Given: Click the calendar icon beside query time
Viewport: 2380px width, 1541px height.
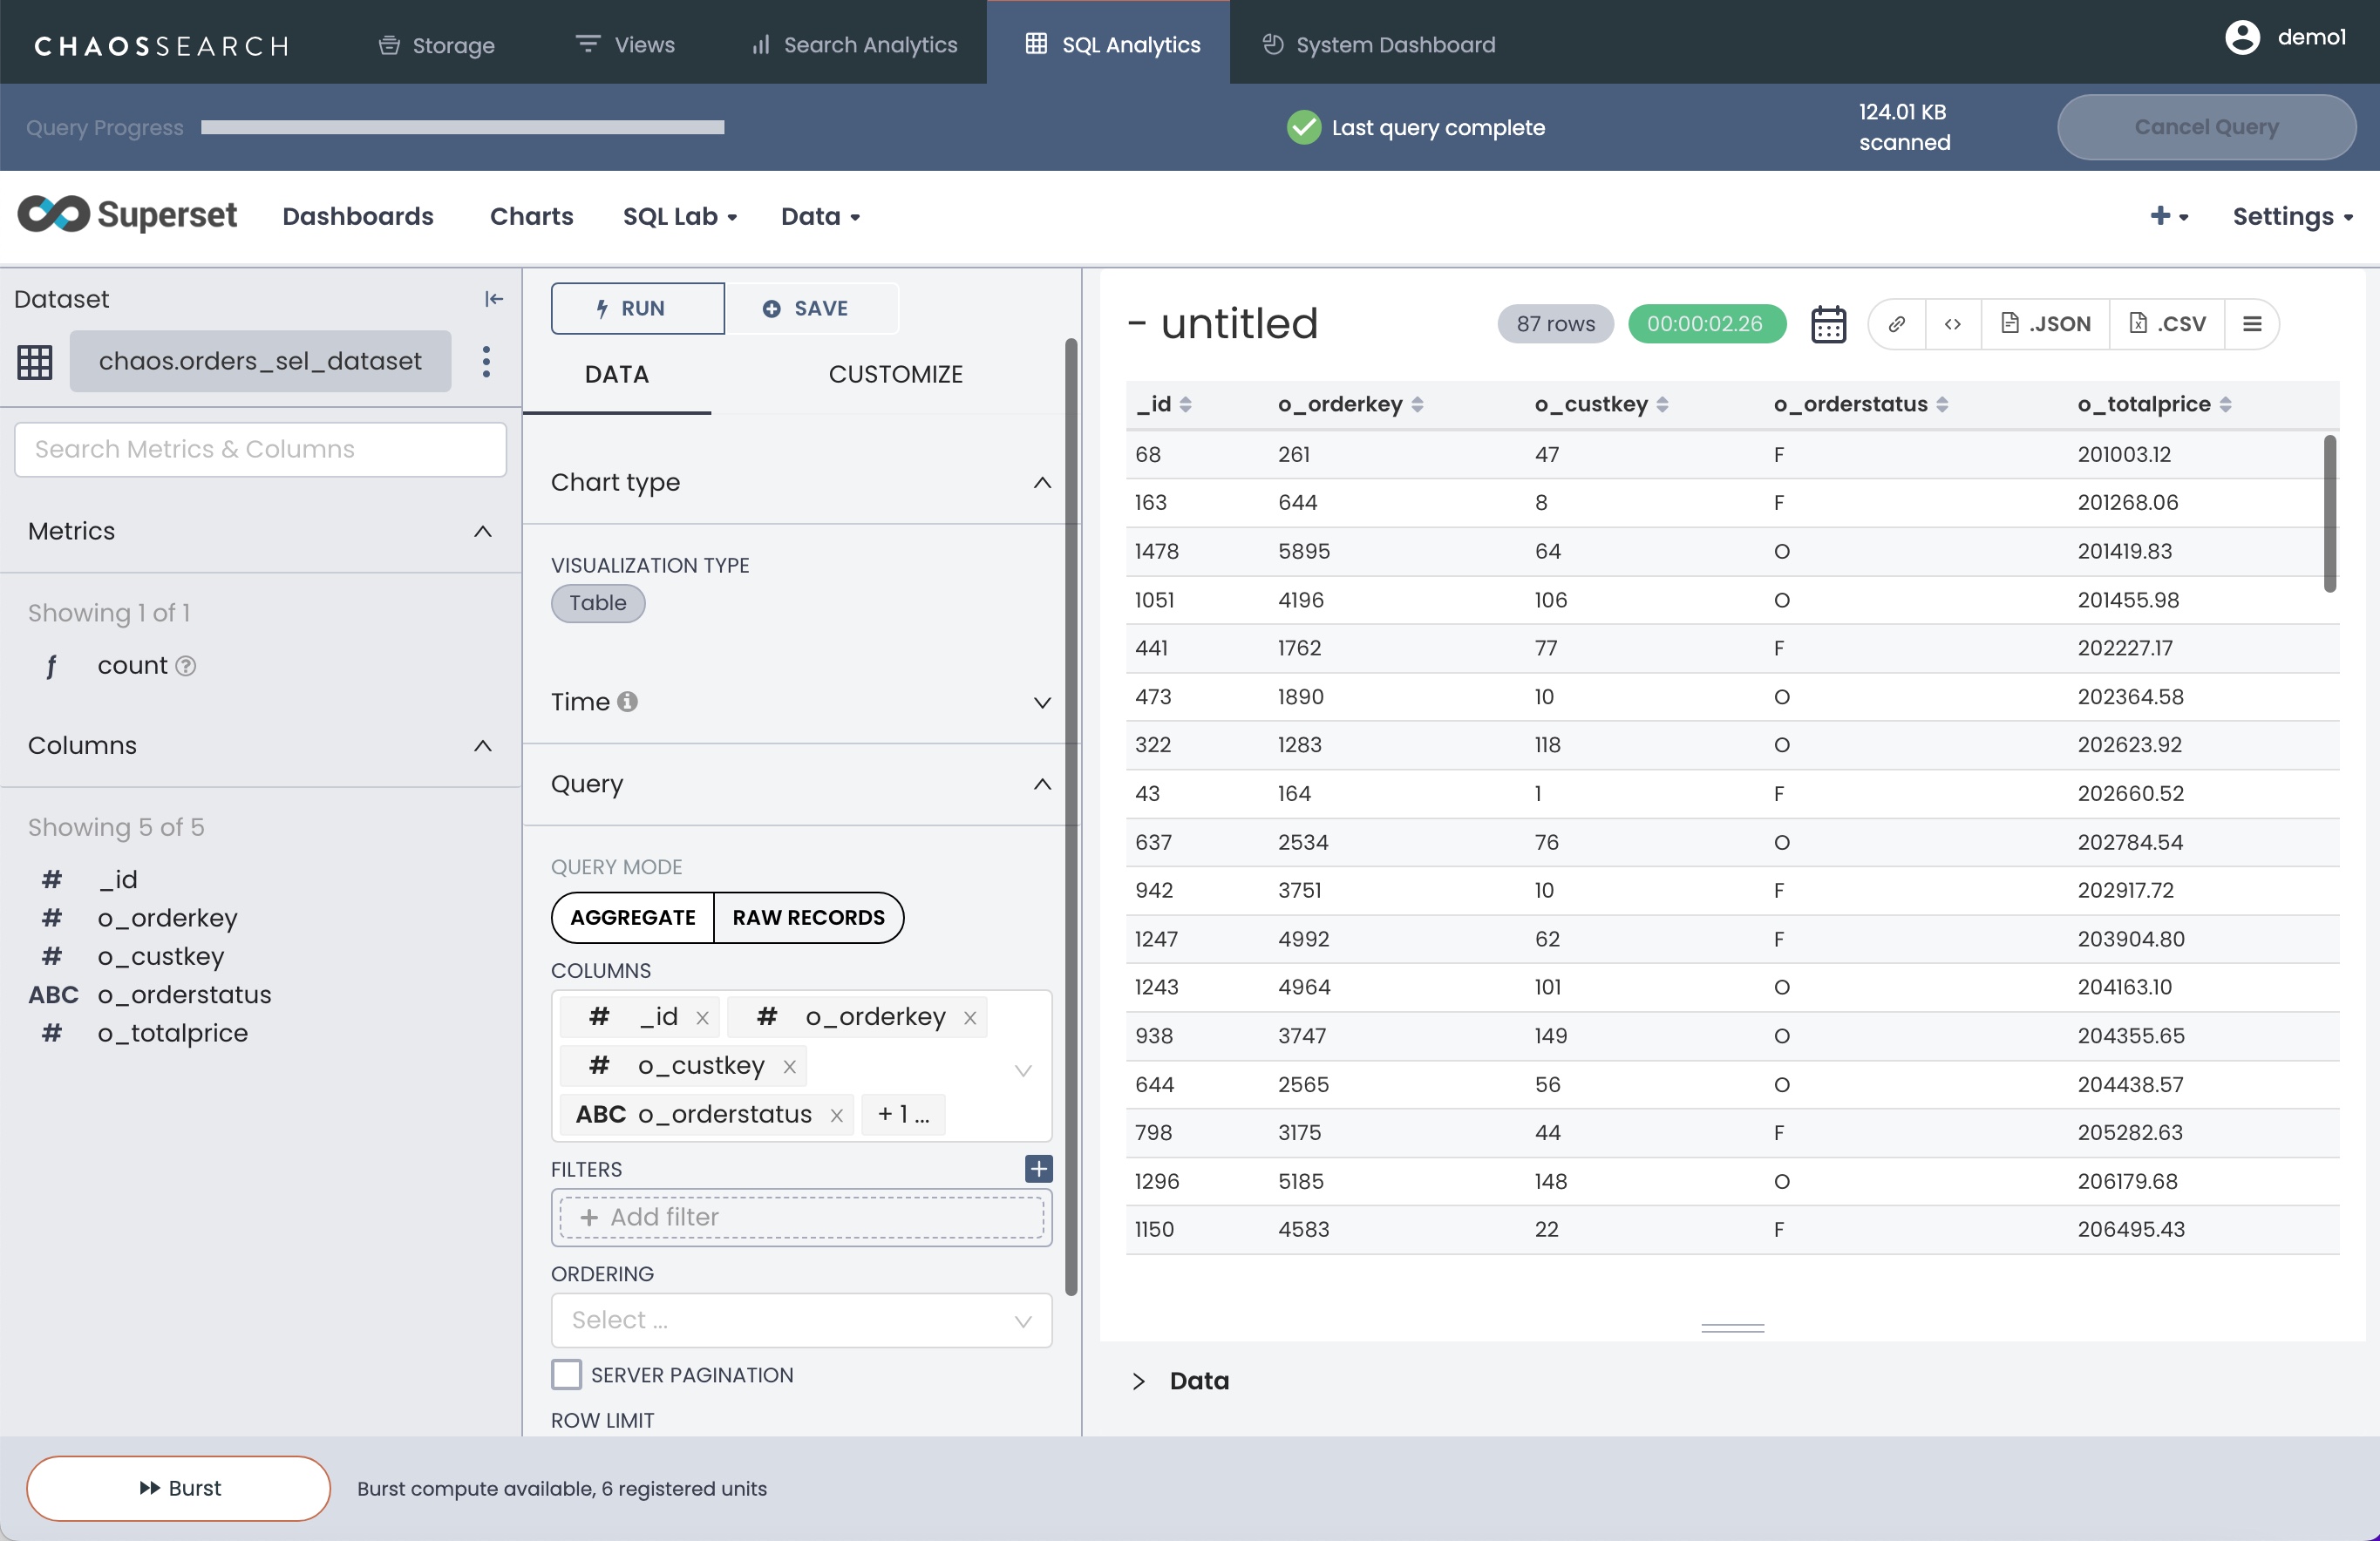Looking at the screenshot, I should tap(1828, 324).
